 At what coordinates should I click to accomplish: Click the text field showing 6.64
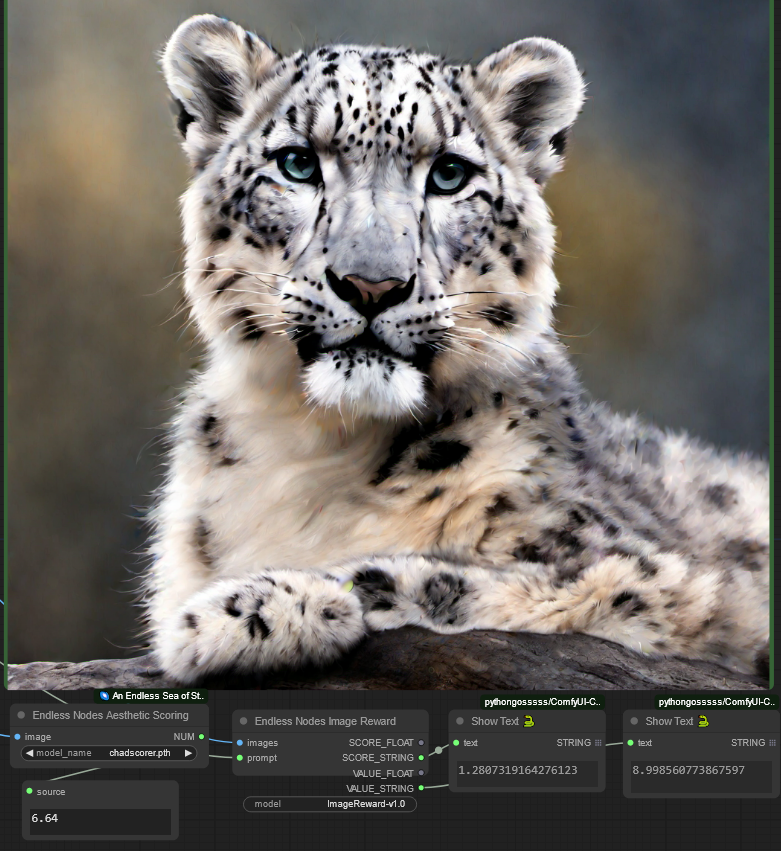point(100,819)
